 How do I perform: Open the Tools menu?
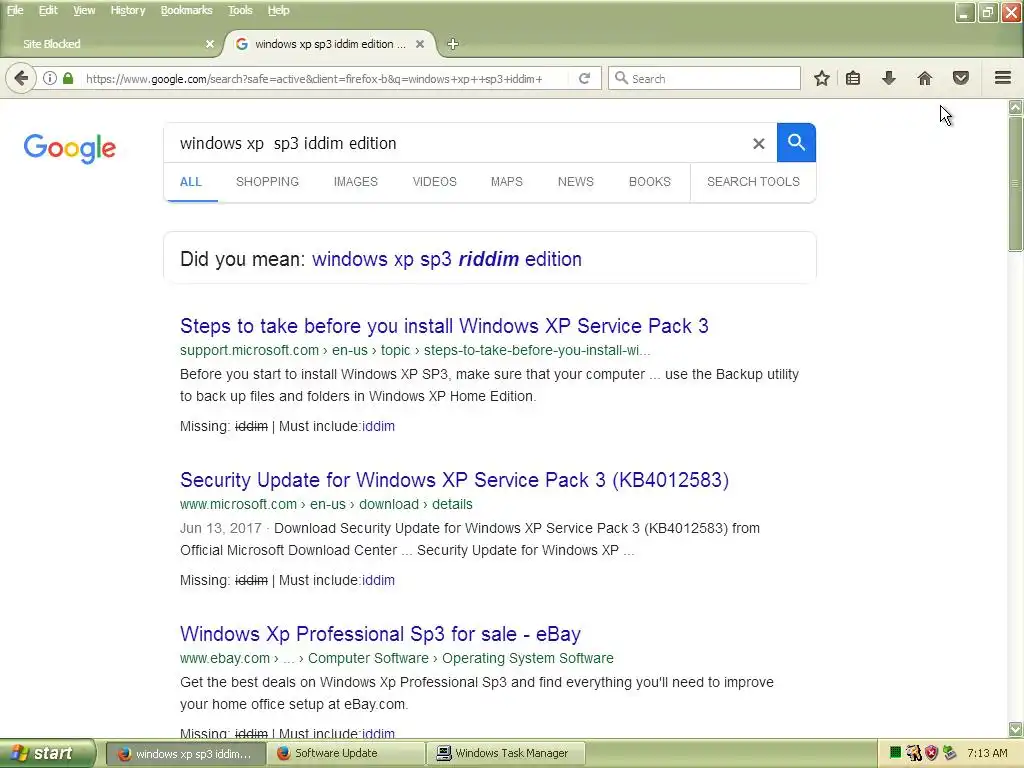[240, 10]
